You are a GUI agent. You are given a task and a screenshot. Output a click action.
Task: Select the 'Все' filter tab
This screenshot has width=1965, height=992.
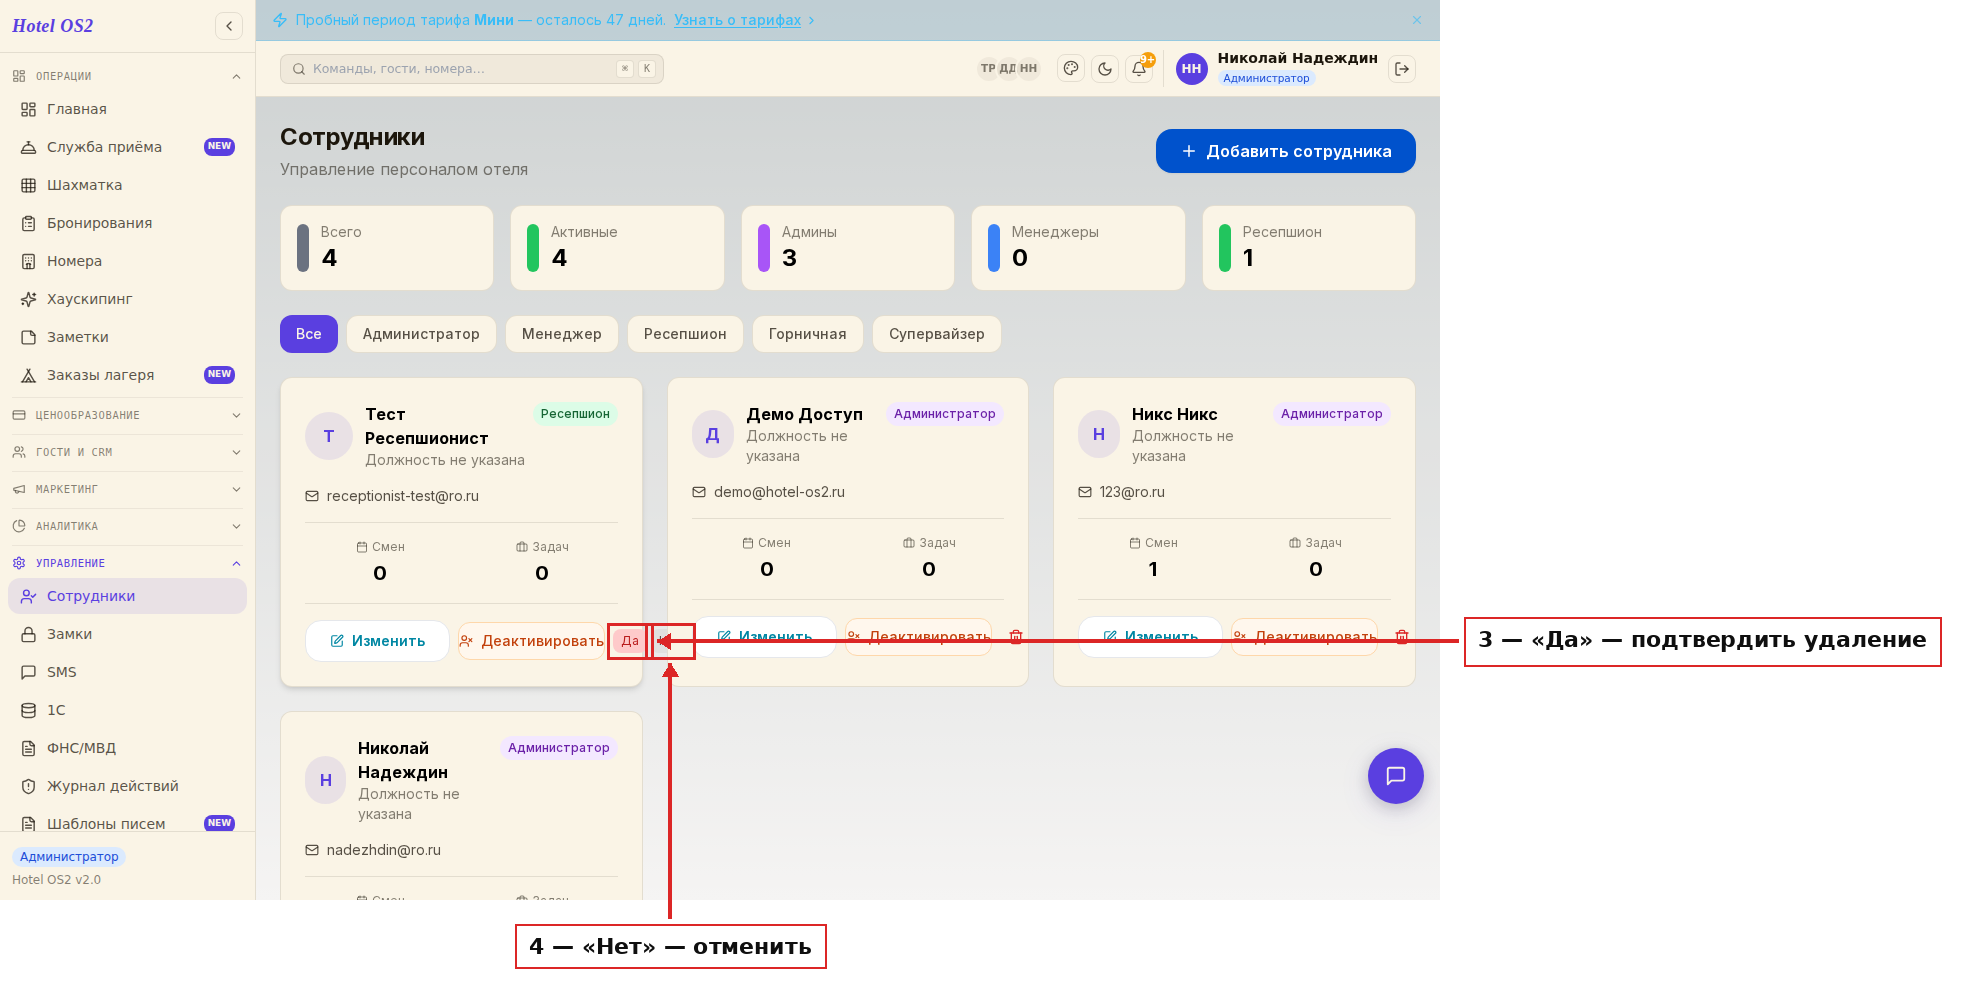point(309,334)
